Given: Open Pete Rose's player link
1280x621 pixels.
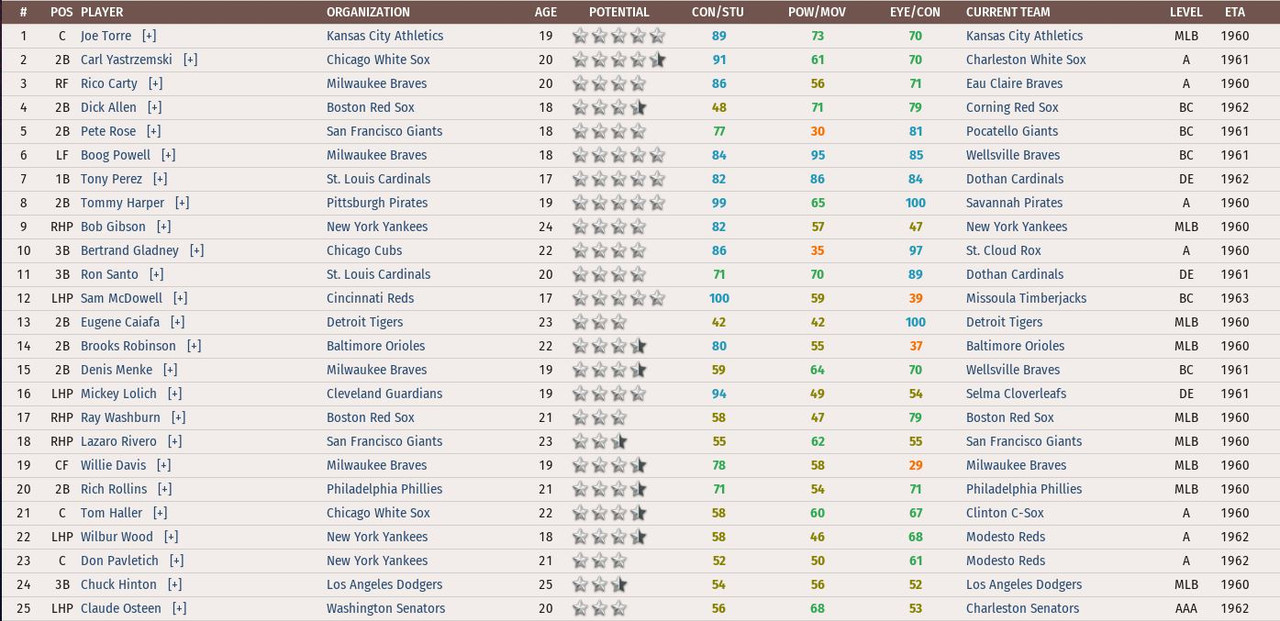Looking at the screenshot, I should (108, 132).
